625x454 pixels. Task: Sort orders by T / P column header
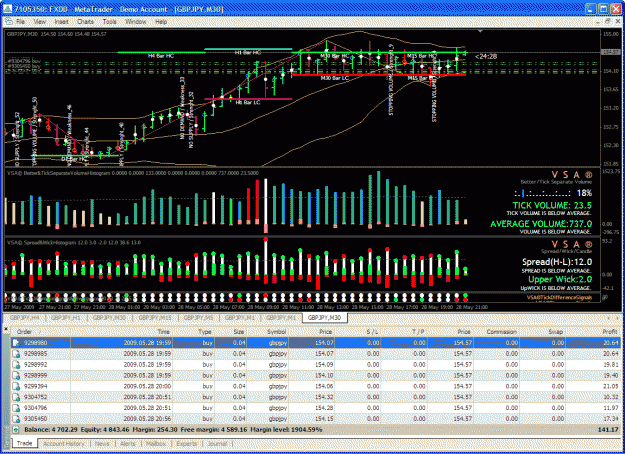coord(405,332)
